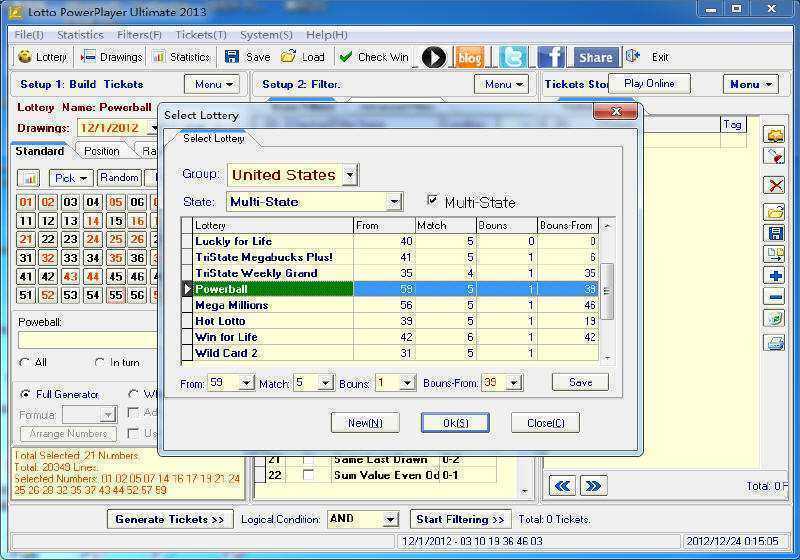Open the Setup 1 Menu dropdown

pyautogui.click(x=212, y=84)
